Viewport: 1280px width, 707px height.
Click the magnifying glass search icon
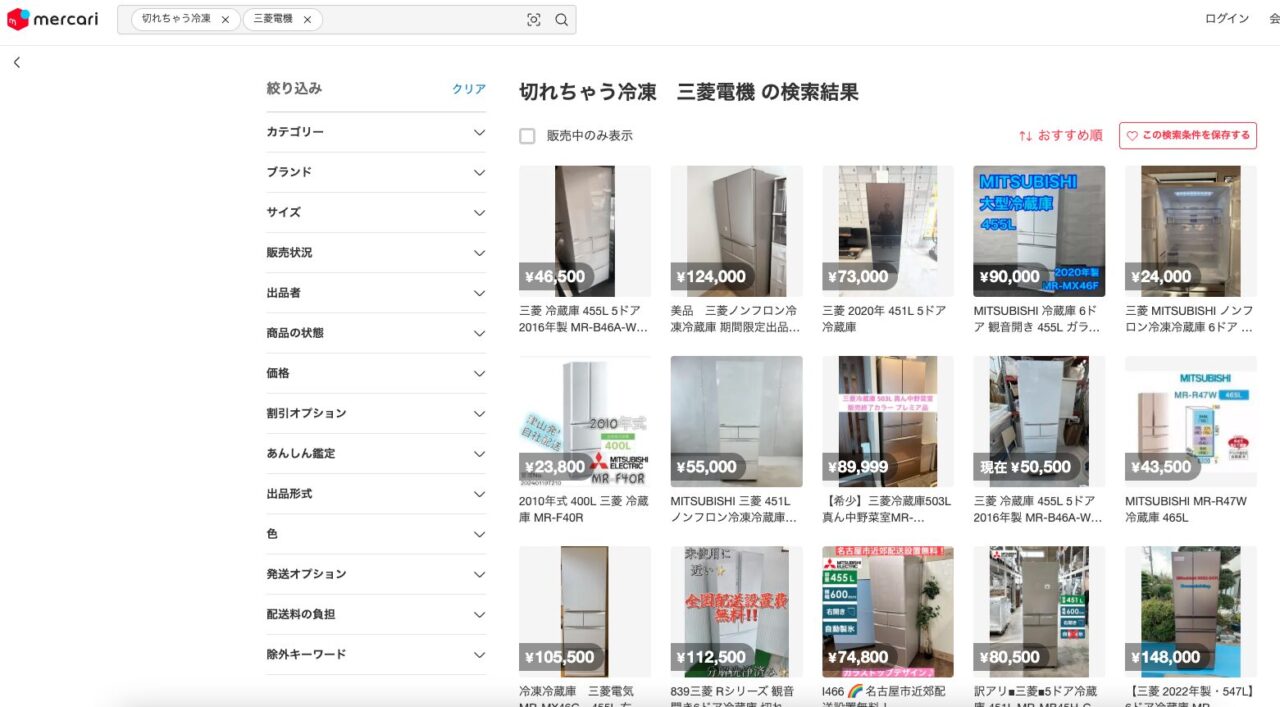[561, 20]
